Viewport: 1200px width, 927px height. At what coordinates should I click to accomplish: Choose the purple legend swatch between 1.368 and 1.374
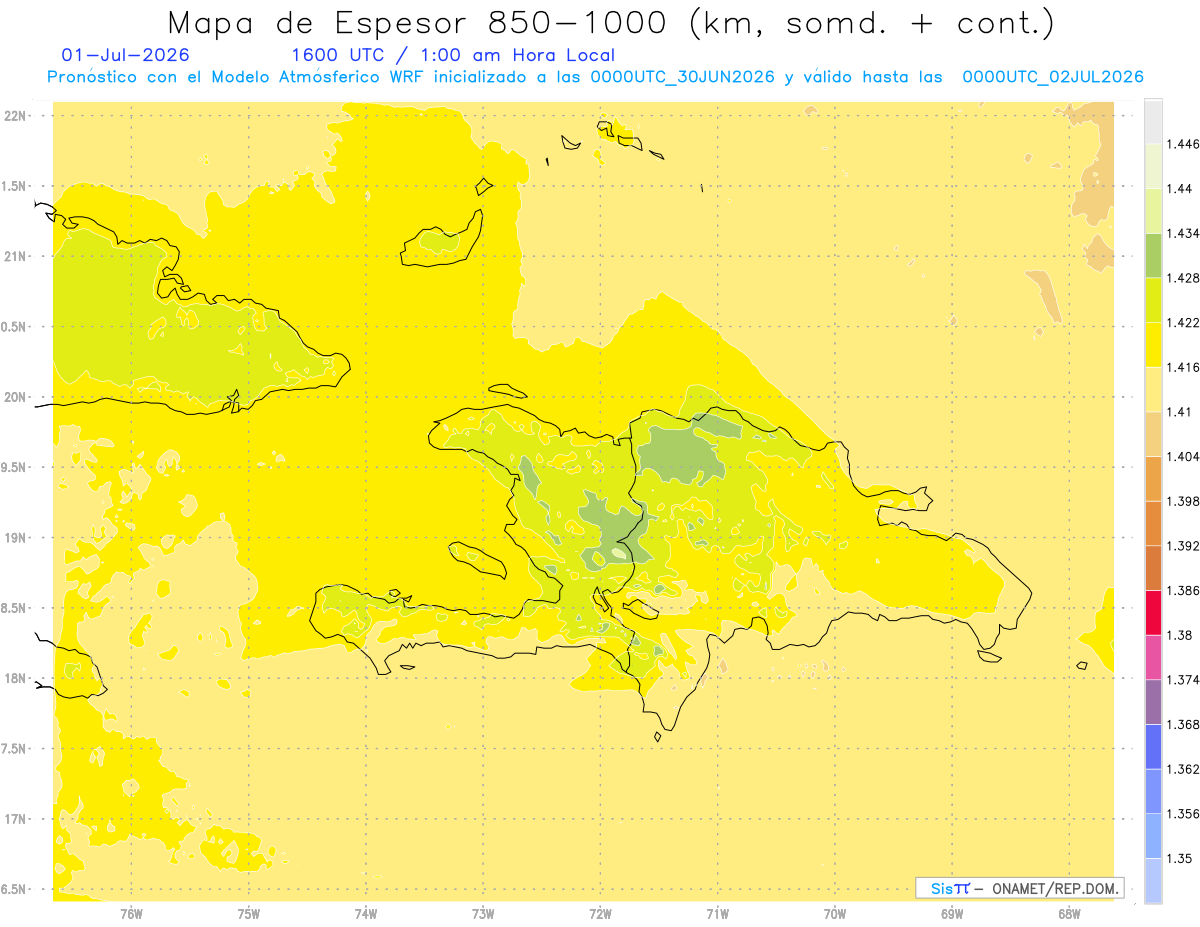point(1153,701)
